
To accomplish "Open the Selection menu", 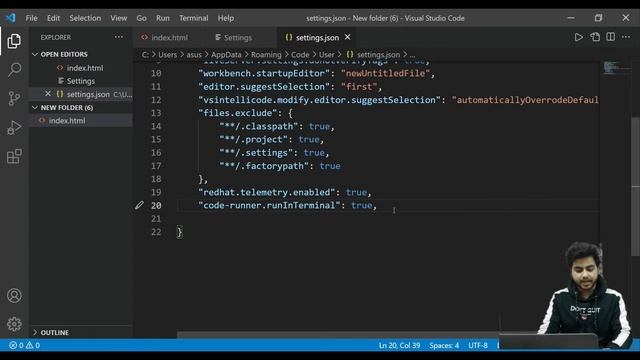I will (85, 18).
